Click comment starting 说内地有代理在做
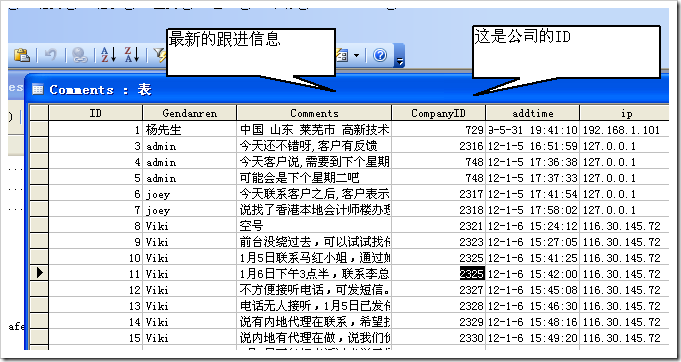 314,338
